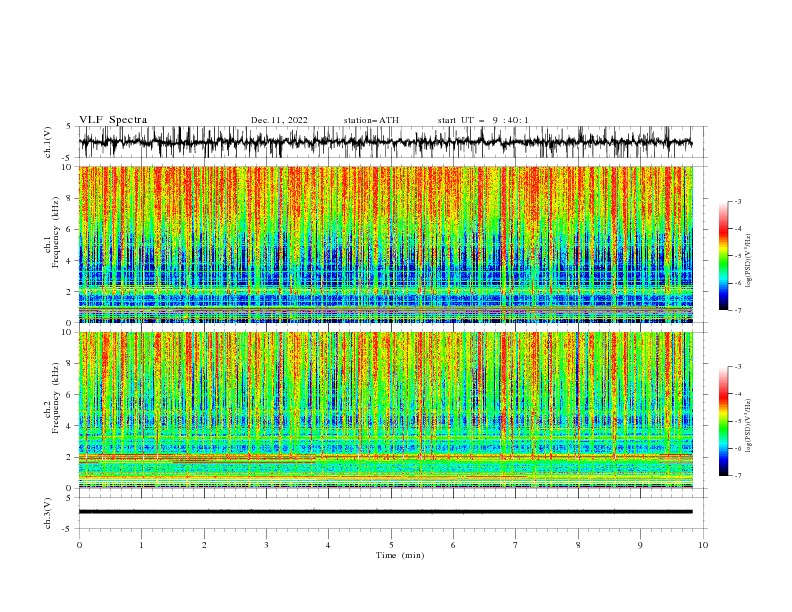Click the "station=ATH" label

[371, 120]
